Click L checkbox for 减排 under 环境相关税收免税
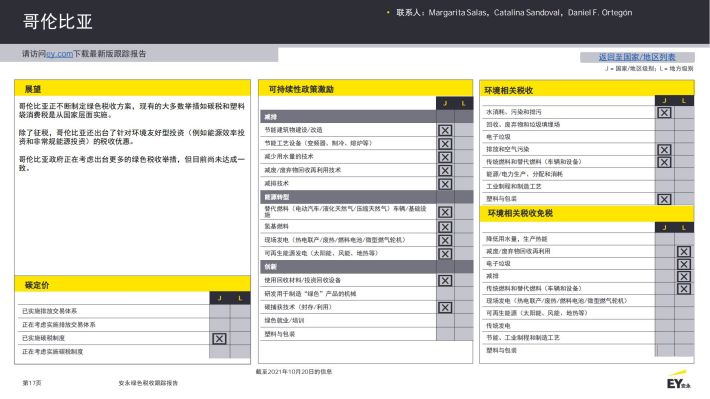The image size is (710, 399). [684, 276]
